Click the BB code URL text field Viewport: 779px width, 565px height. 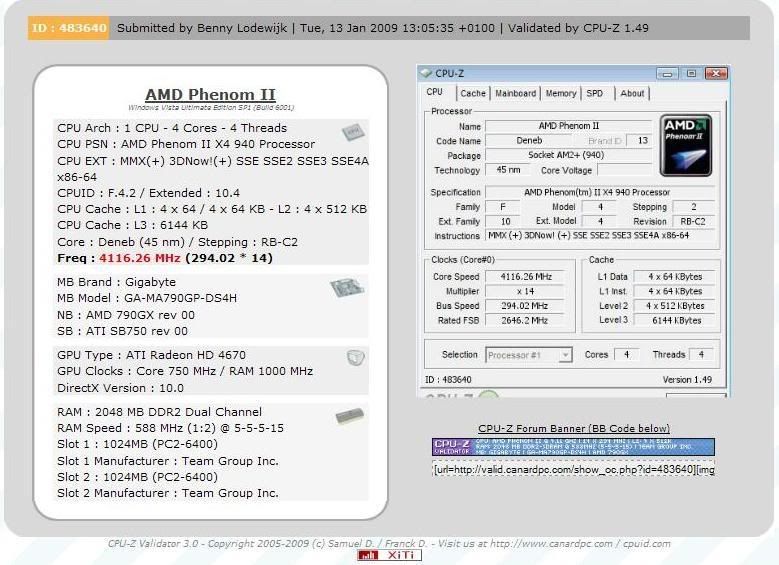pyautogui.click(x=573, y=469)
